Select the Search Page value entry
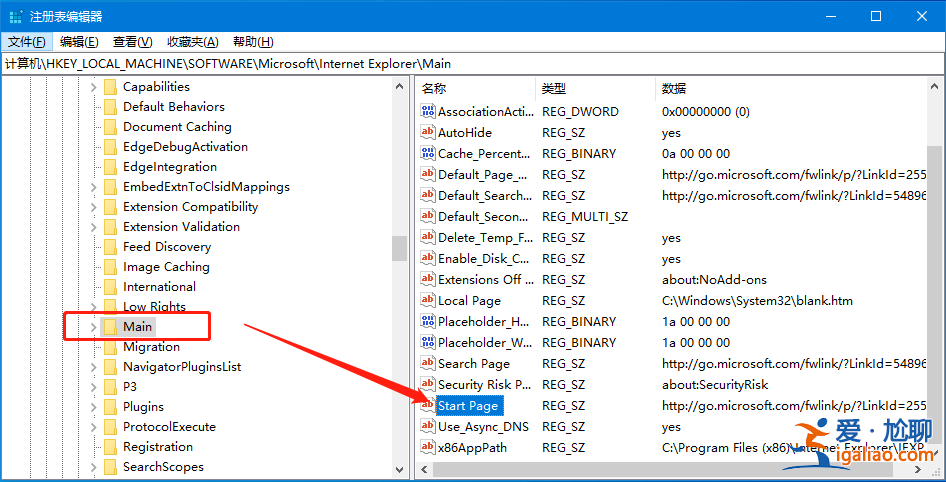946x482 pixels. point(473,364)
